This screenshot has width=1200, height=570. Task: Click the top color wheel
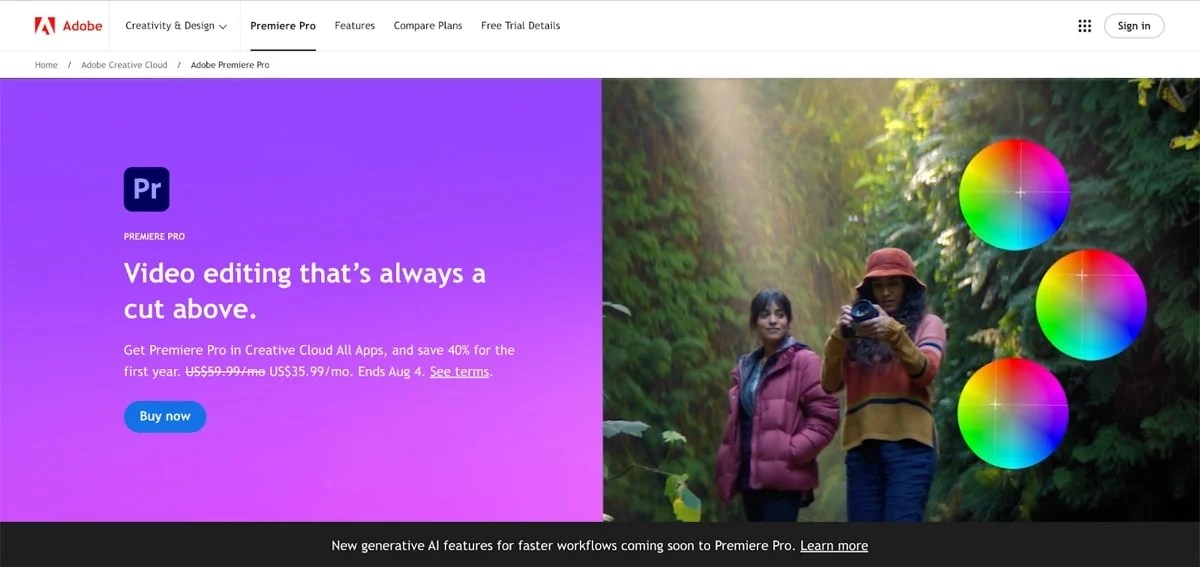tap(1014, 194)
